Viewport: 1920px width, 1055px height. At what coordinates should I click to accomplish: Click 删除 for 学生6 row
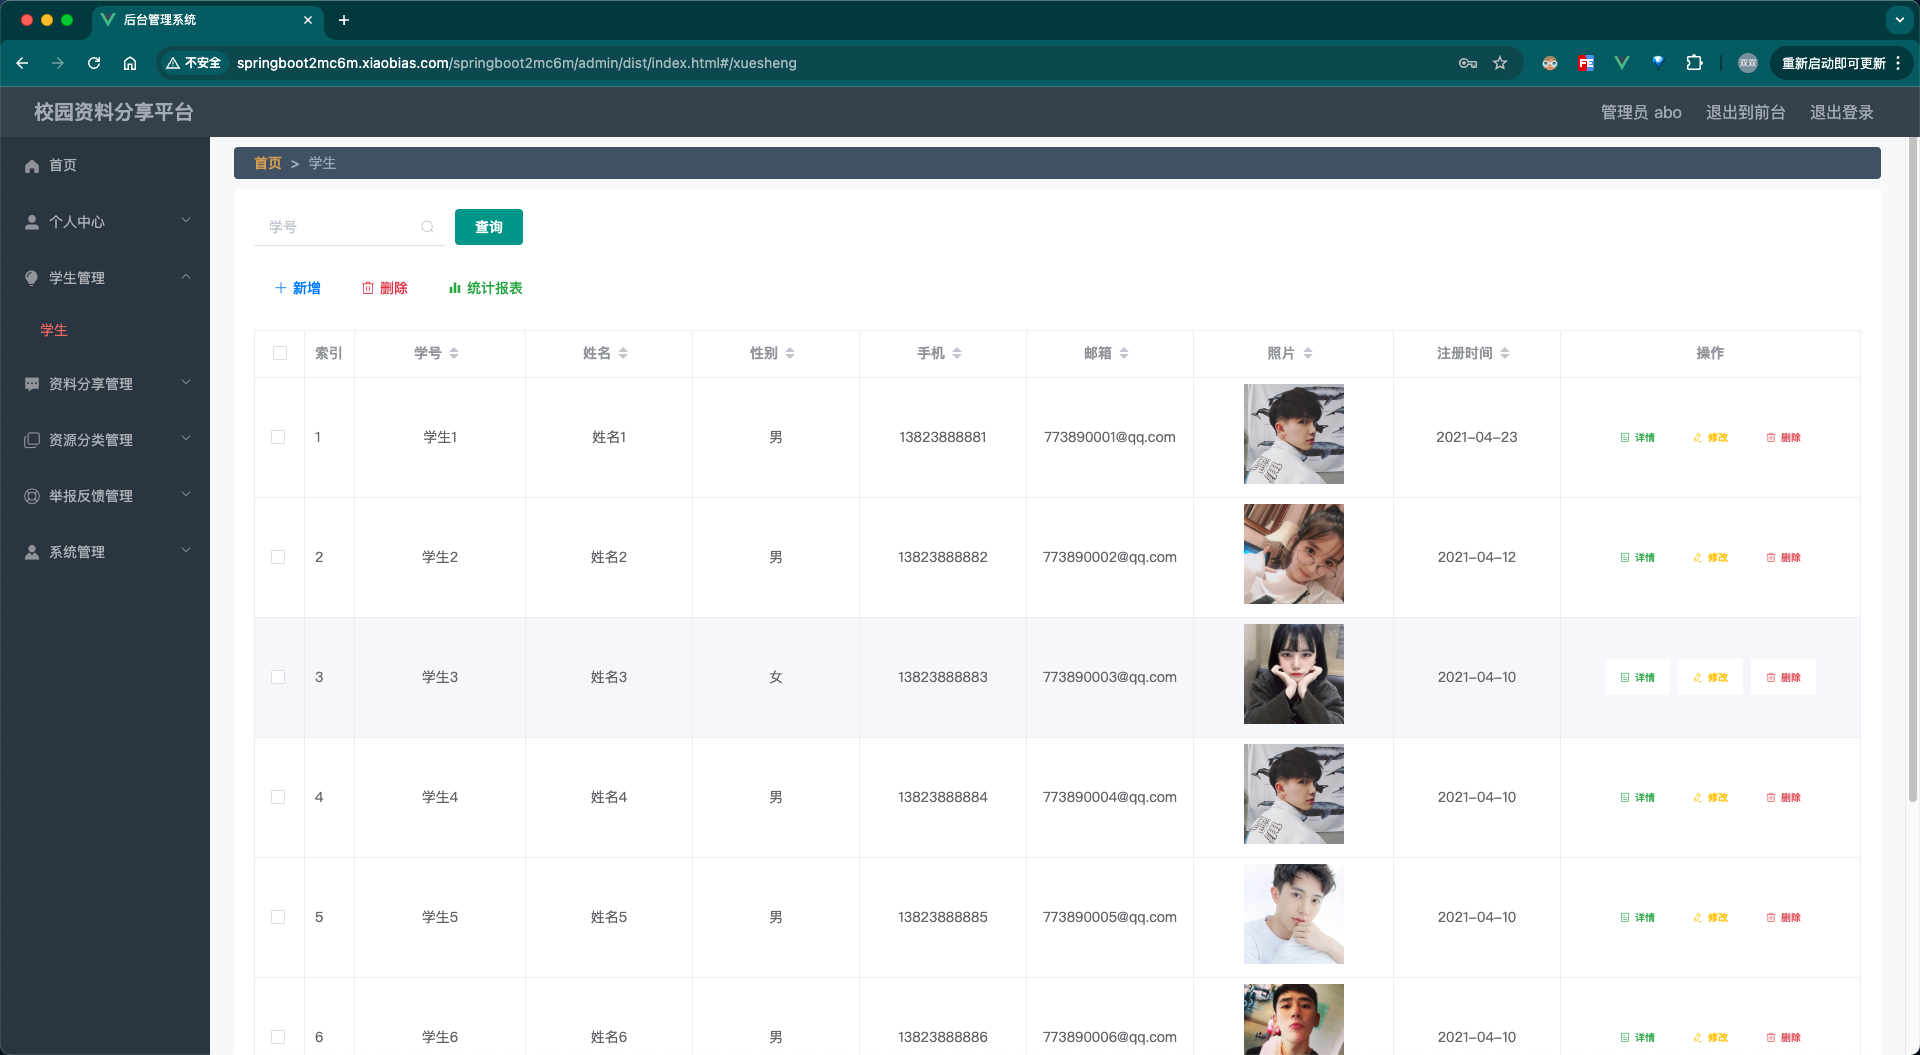coord(1783,1037)
